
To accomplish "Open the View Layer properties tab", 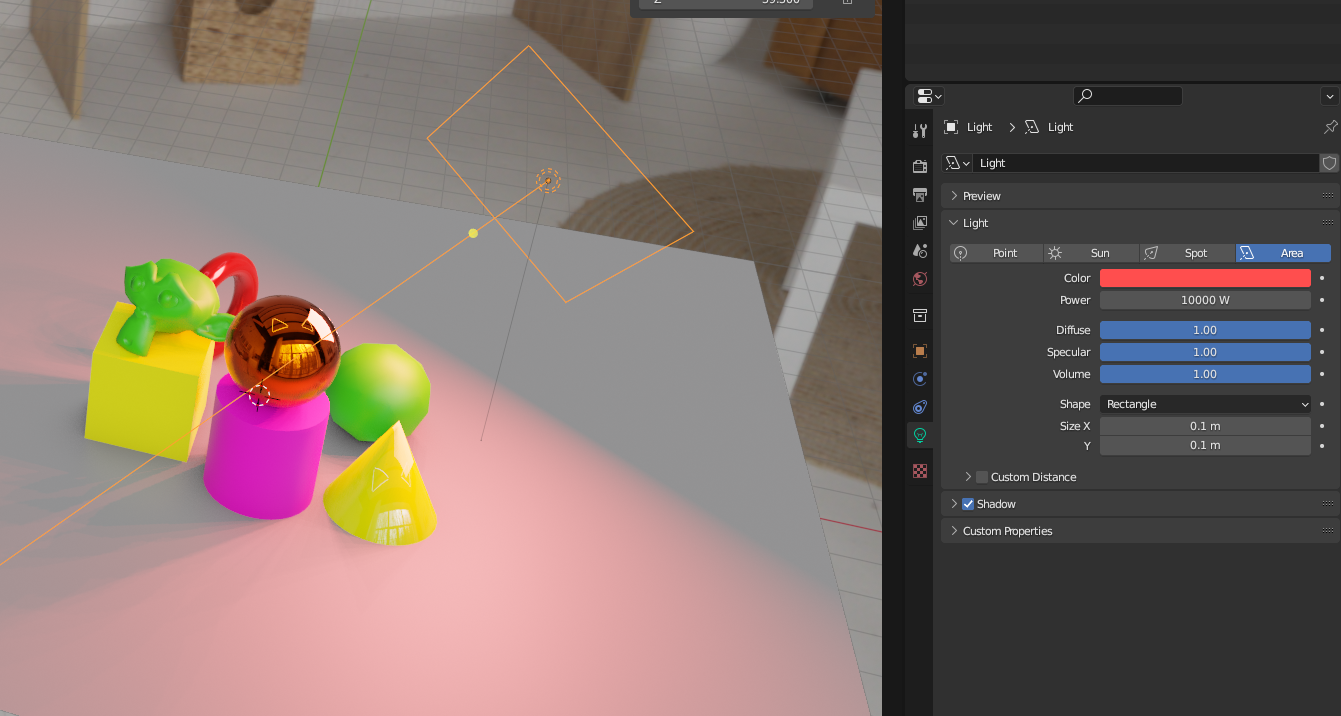I will point(920,222).
